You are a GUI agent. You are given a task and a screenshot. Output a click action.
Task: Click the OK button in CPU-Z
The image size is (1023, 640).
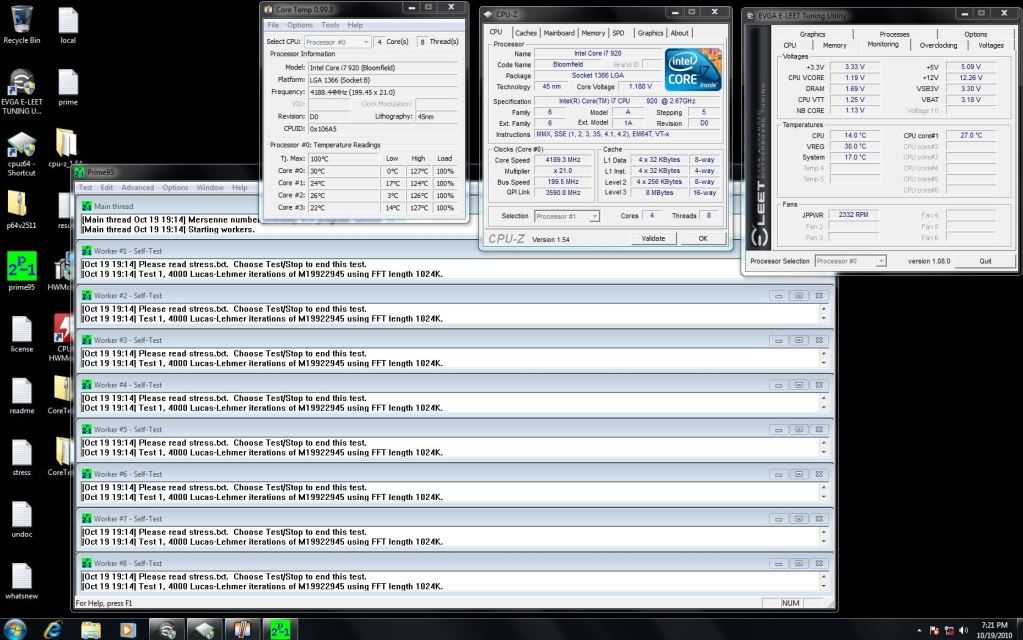click(703, 238)
